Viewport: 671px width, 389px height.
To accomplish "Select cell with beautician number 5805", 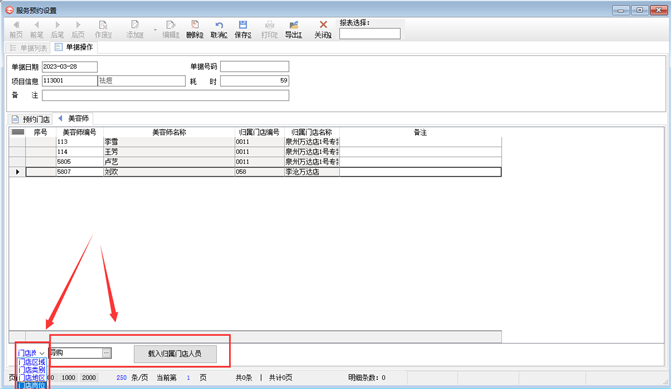I will coord(80,162).
